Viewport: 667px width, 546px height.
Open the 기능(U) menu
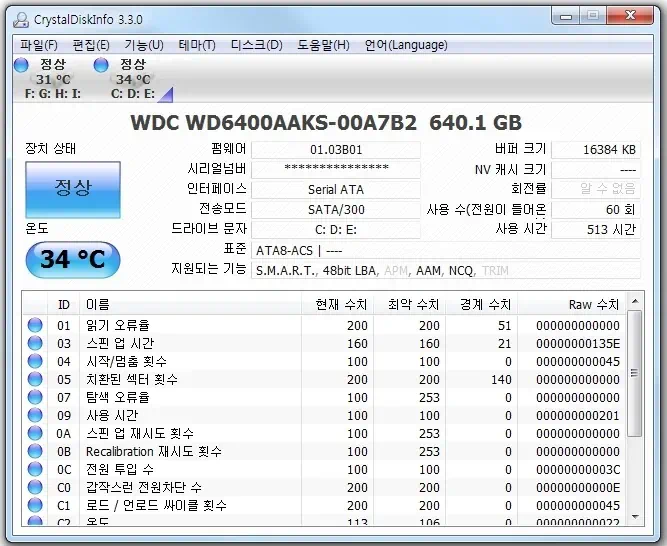(143, 45)
